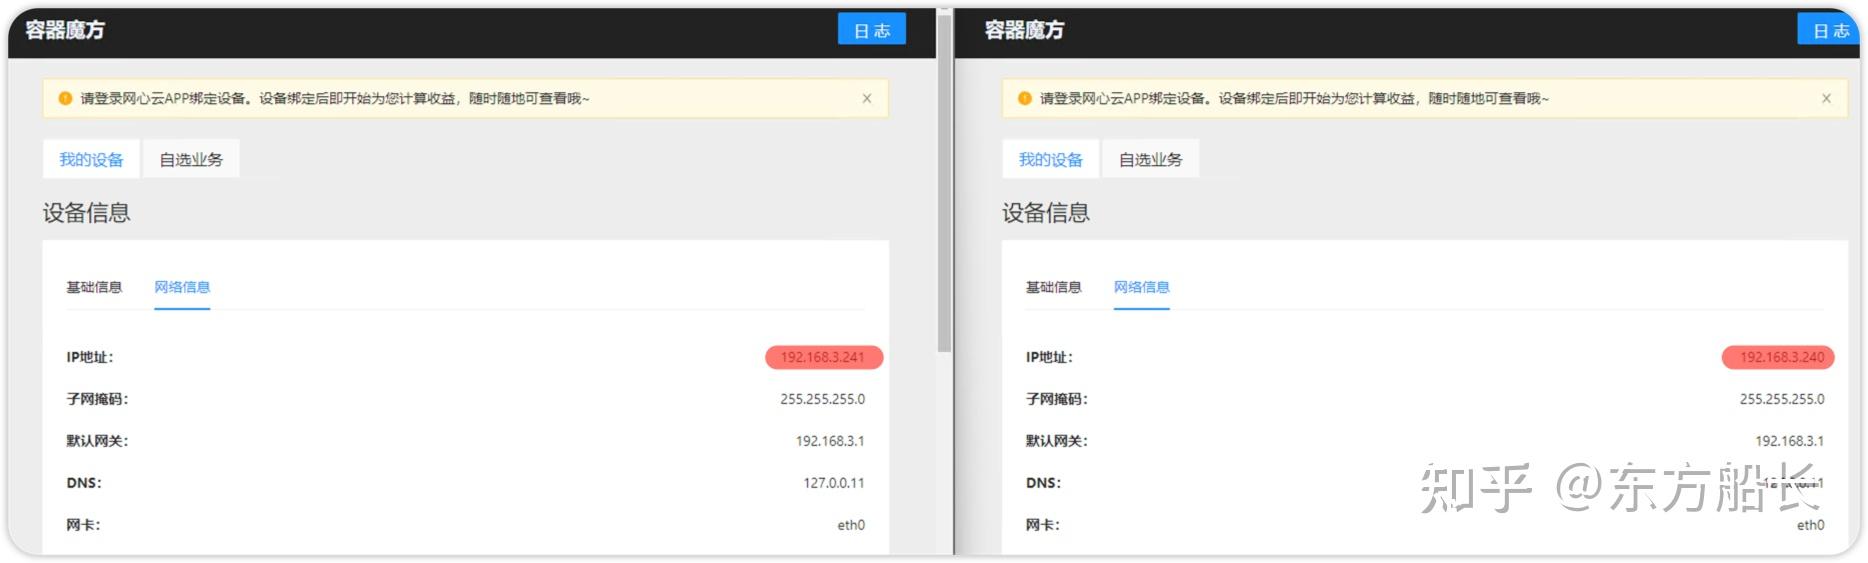Switch to 基础信息 tab in left window

click(x=94, y=287)
